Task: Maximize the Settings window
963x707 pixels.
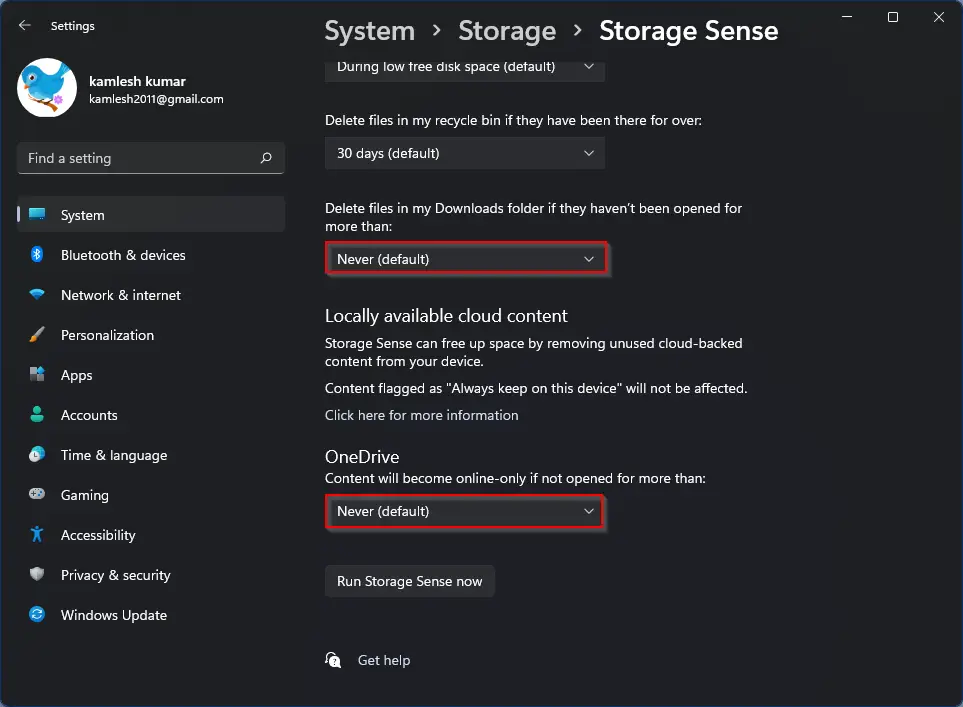Action: tap(893, 17)
